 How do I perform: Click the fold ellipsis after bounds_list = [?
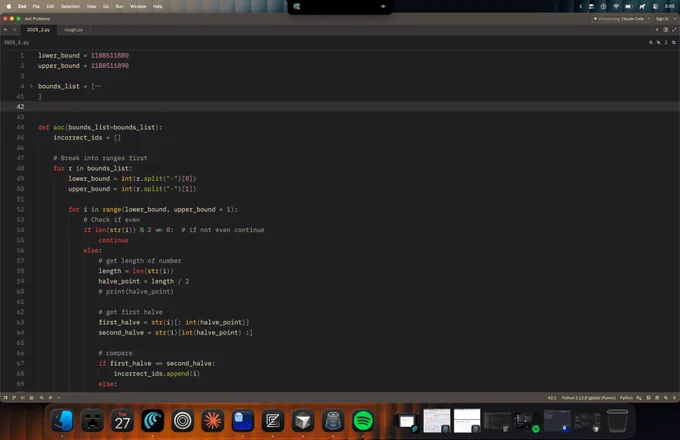pyautogui.click(x=98, y=86)
